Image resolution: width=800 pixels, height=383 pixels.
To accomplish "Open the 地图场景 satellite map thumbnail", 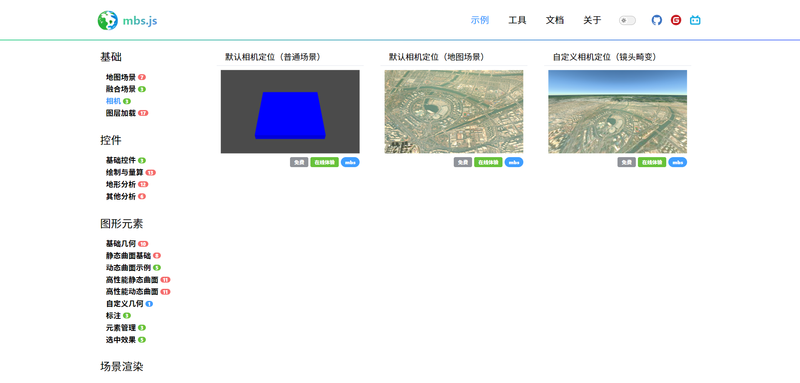I will tap(454, 112).
